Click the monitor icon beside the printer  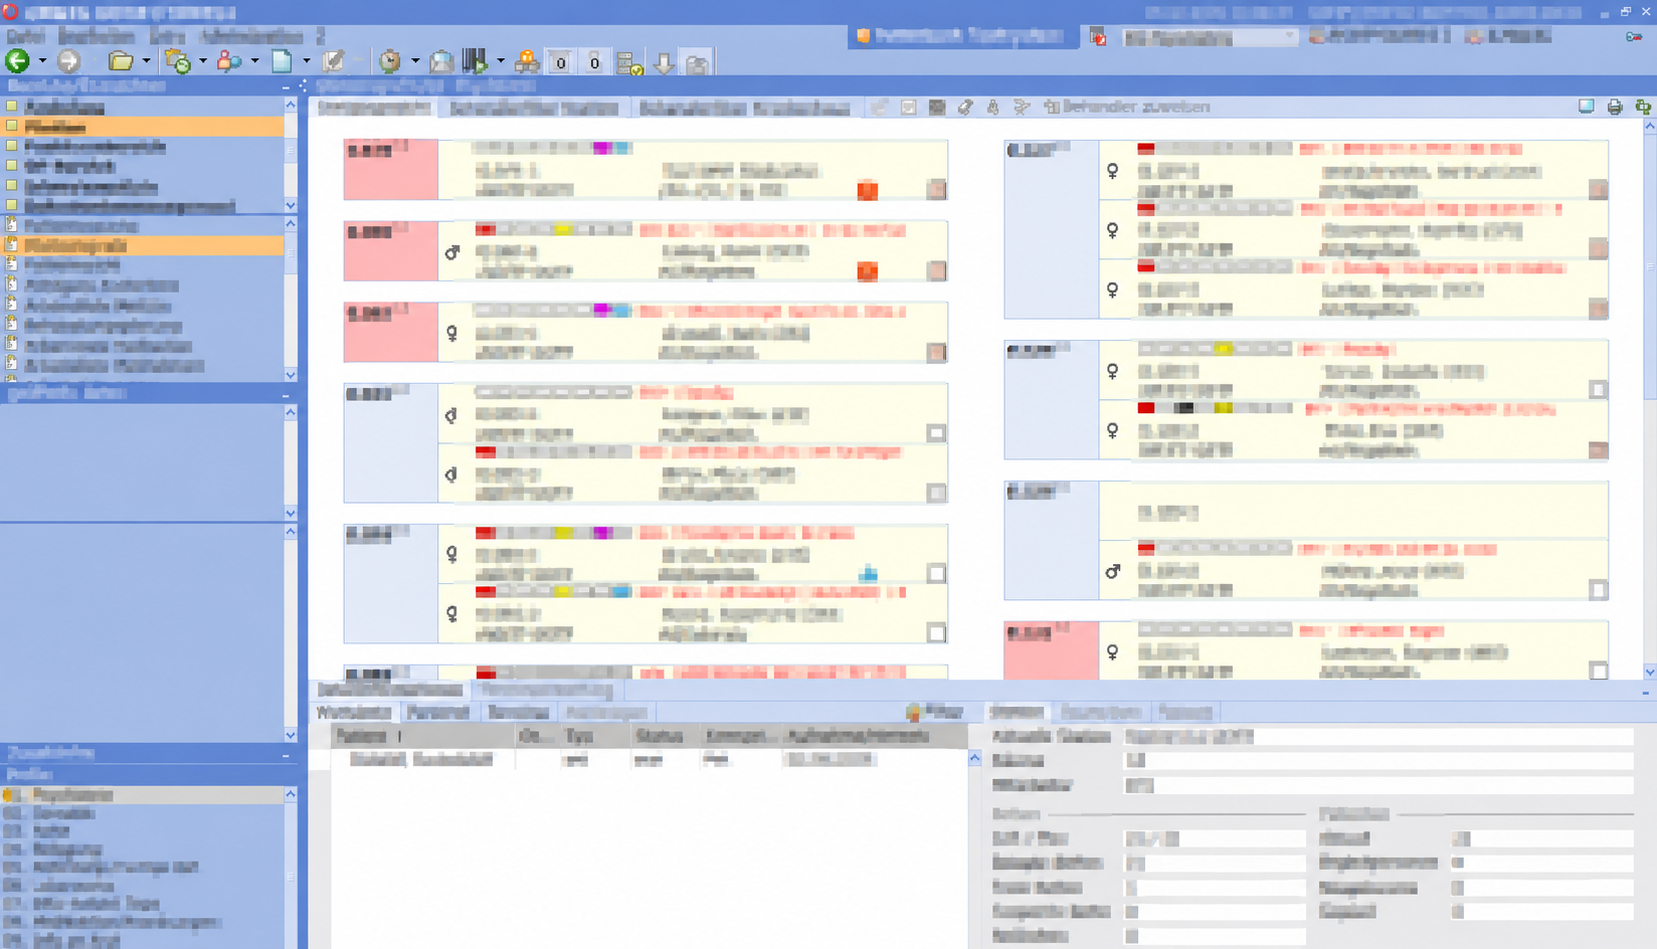(1586, 106)
